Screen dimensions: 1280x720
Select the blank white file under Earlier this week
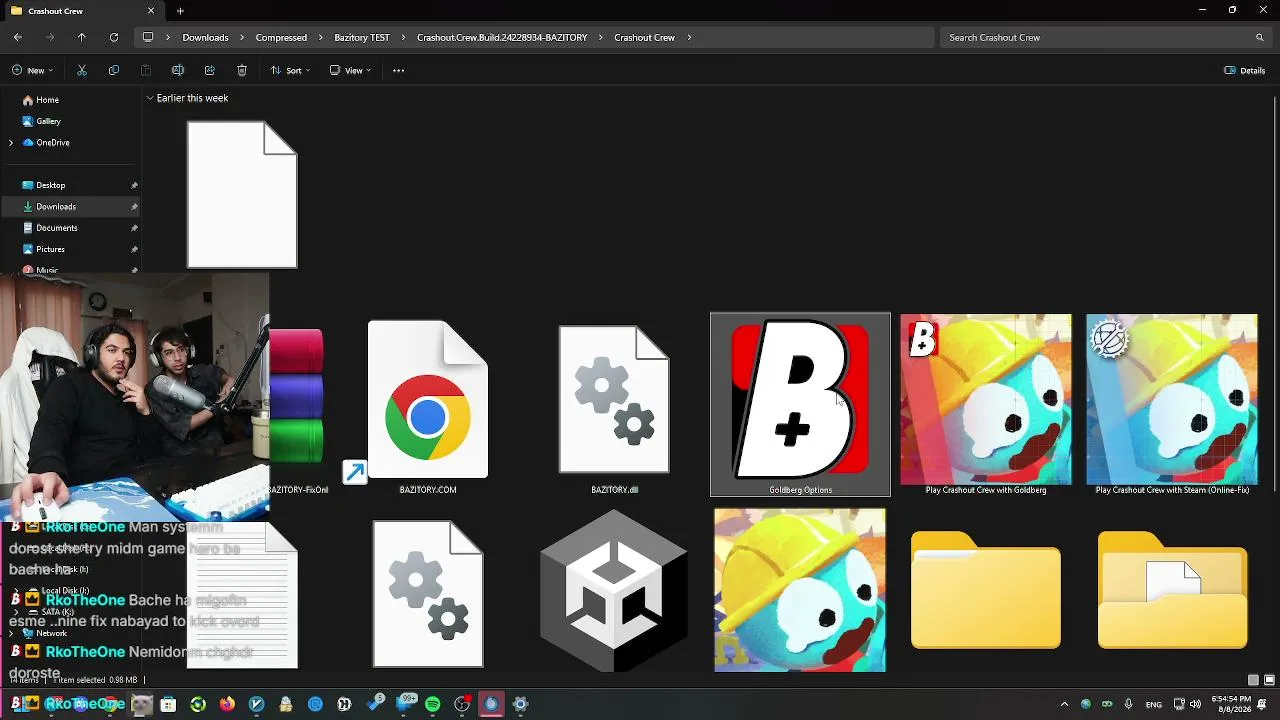tap(242, 195)
